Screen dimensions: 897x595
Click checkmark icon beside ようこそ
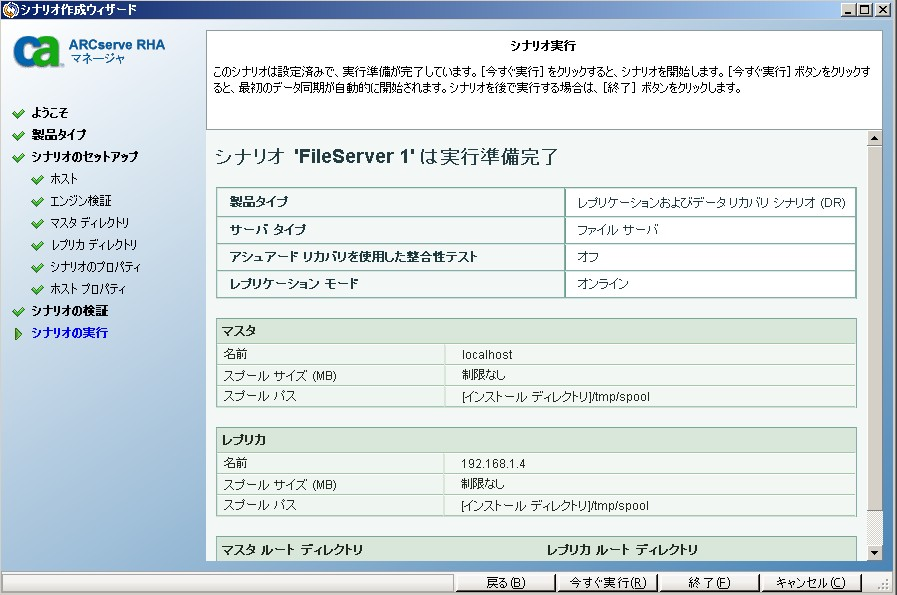(x=18, y=113)
